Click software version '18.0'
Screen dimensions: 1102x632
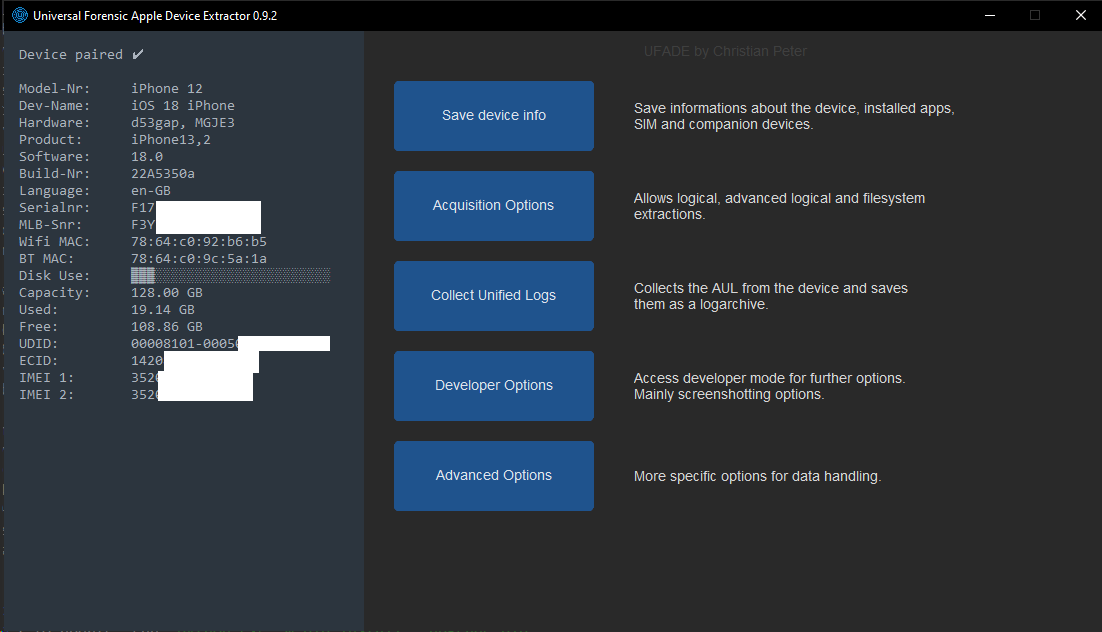147,157
